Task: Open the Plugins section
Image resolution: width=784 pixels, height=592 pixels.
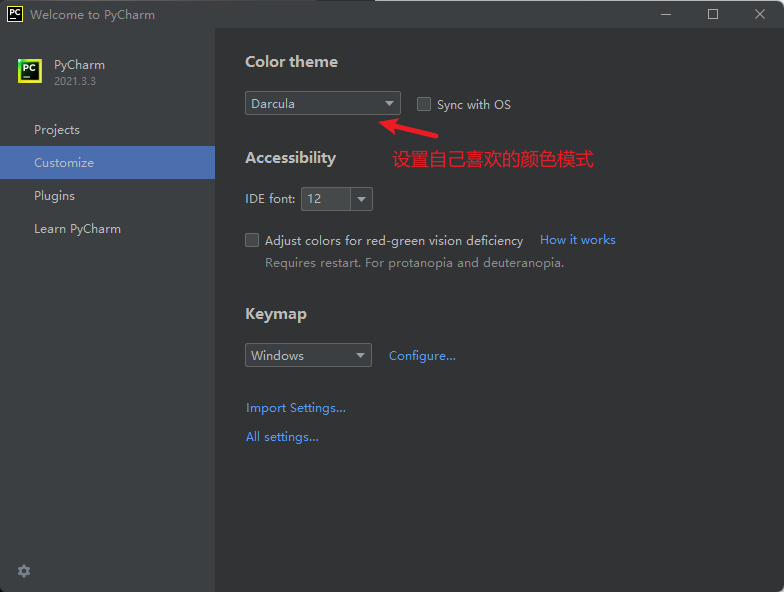Action: (108, 196)
